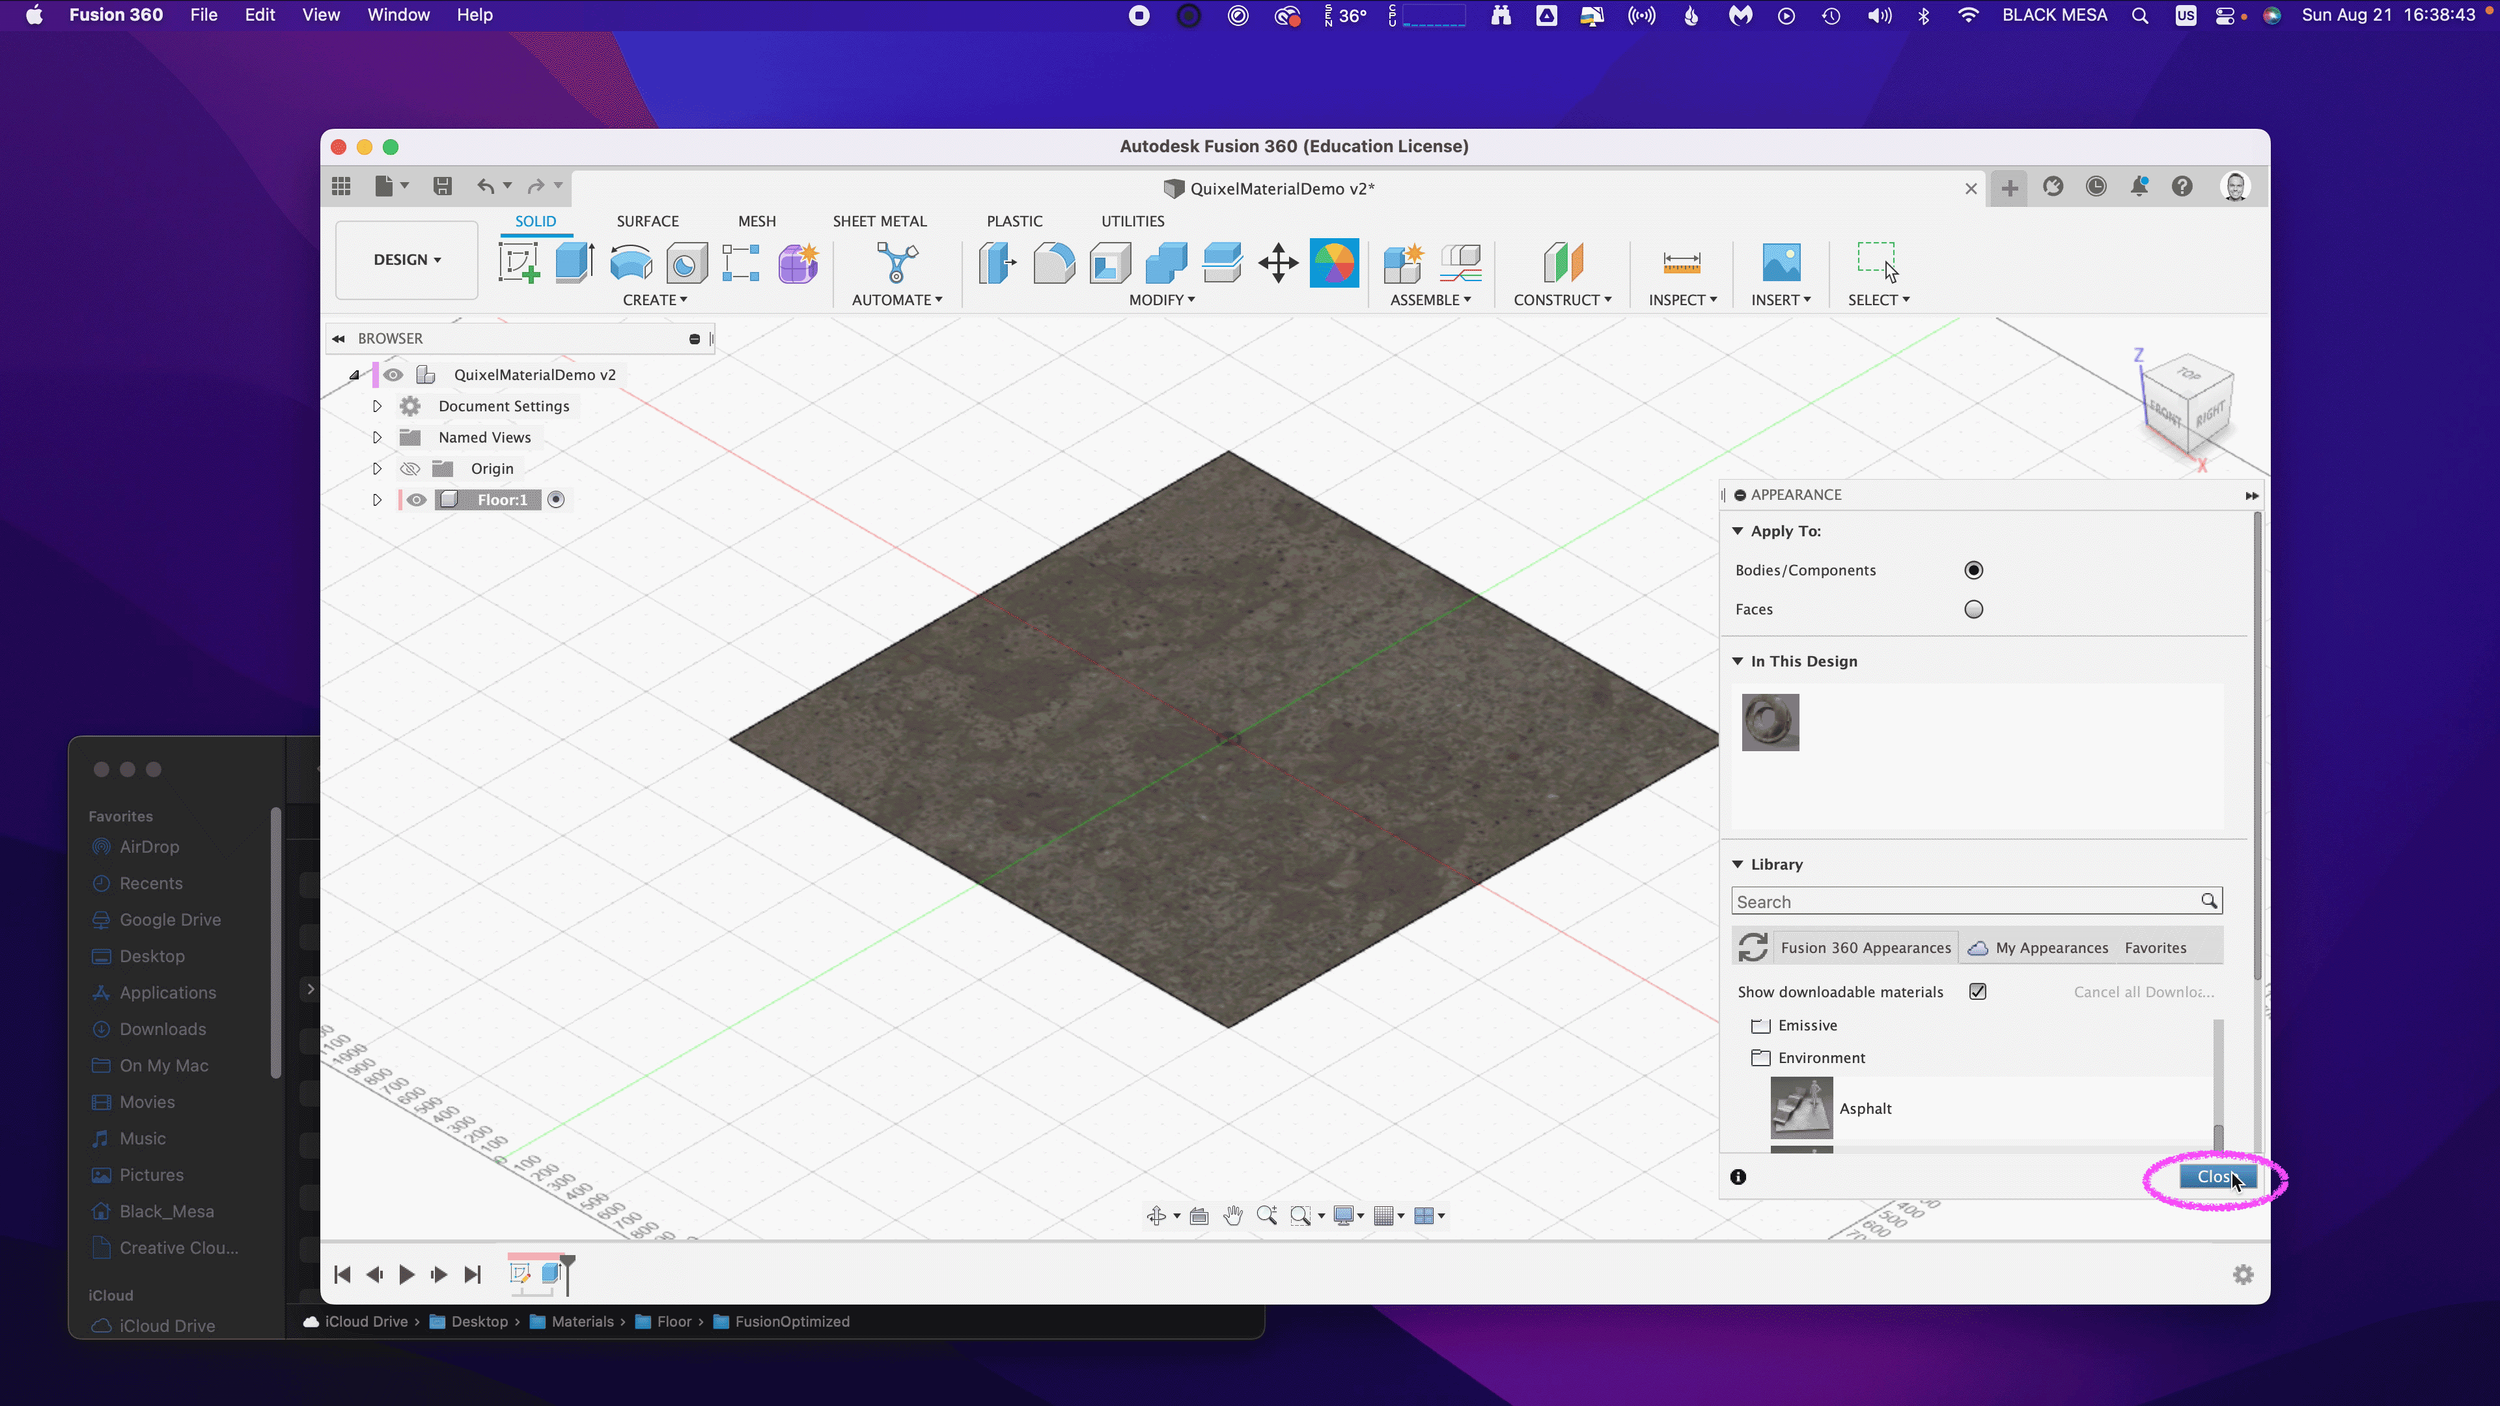Select the Extrude tool icon
The image size is (2500, 1406).
tap(574, 263)
